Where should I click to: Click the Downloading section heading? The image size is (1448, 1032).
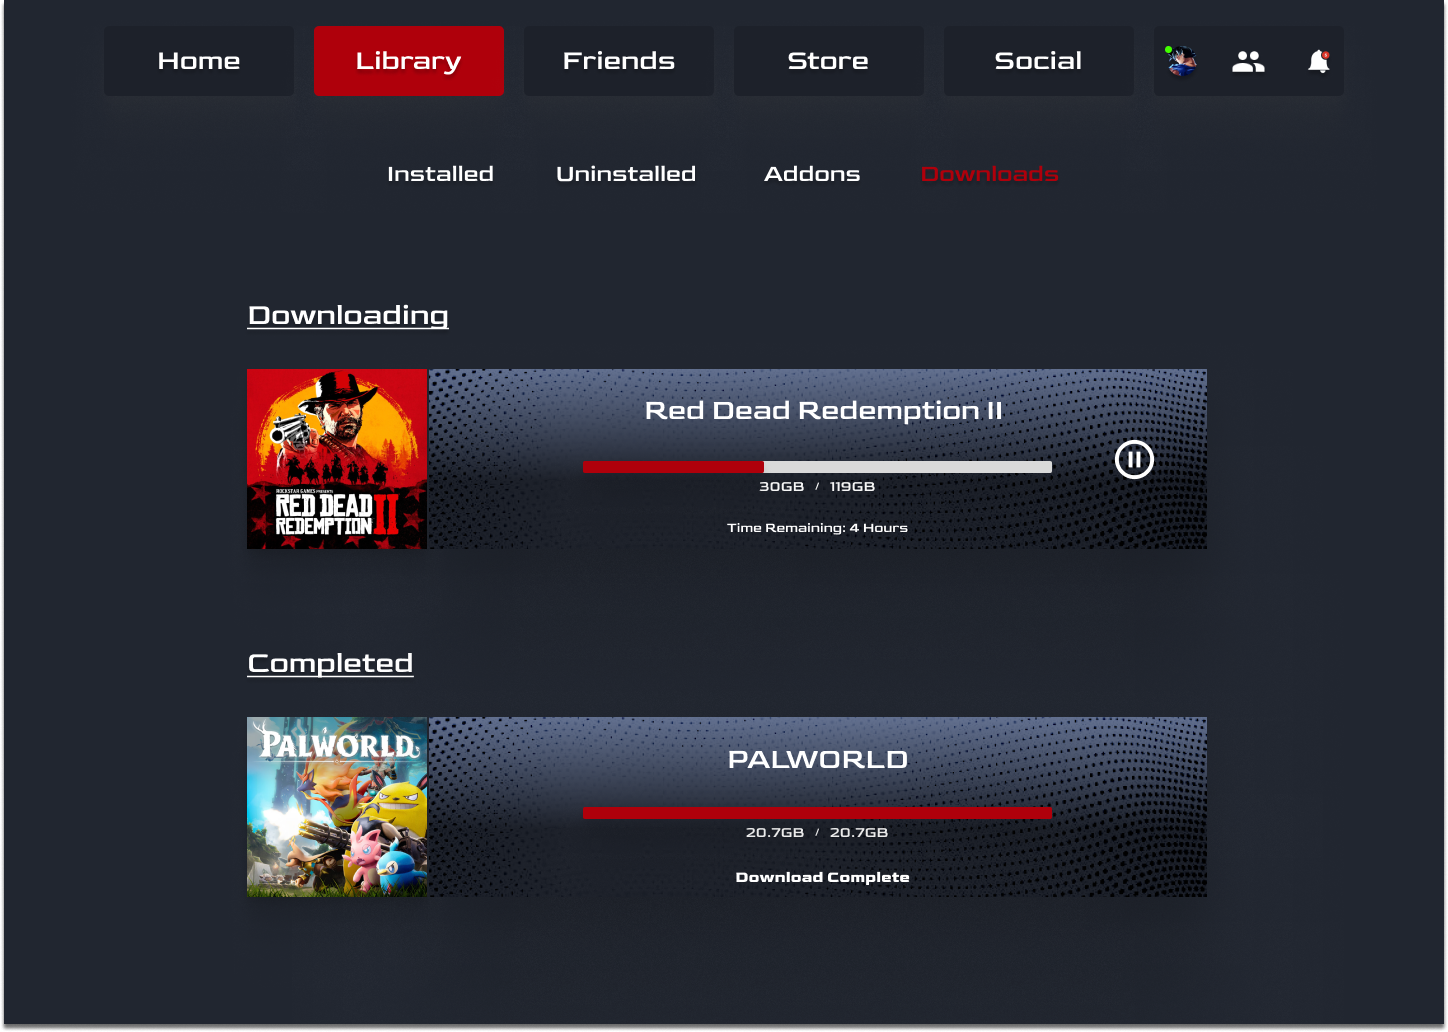click(348, 316)
